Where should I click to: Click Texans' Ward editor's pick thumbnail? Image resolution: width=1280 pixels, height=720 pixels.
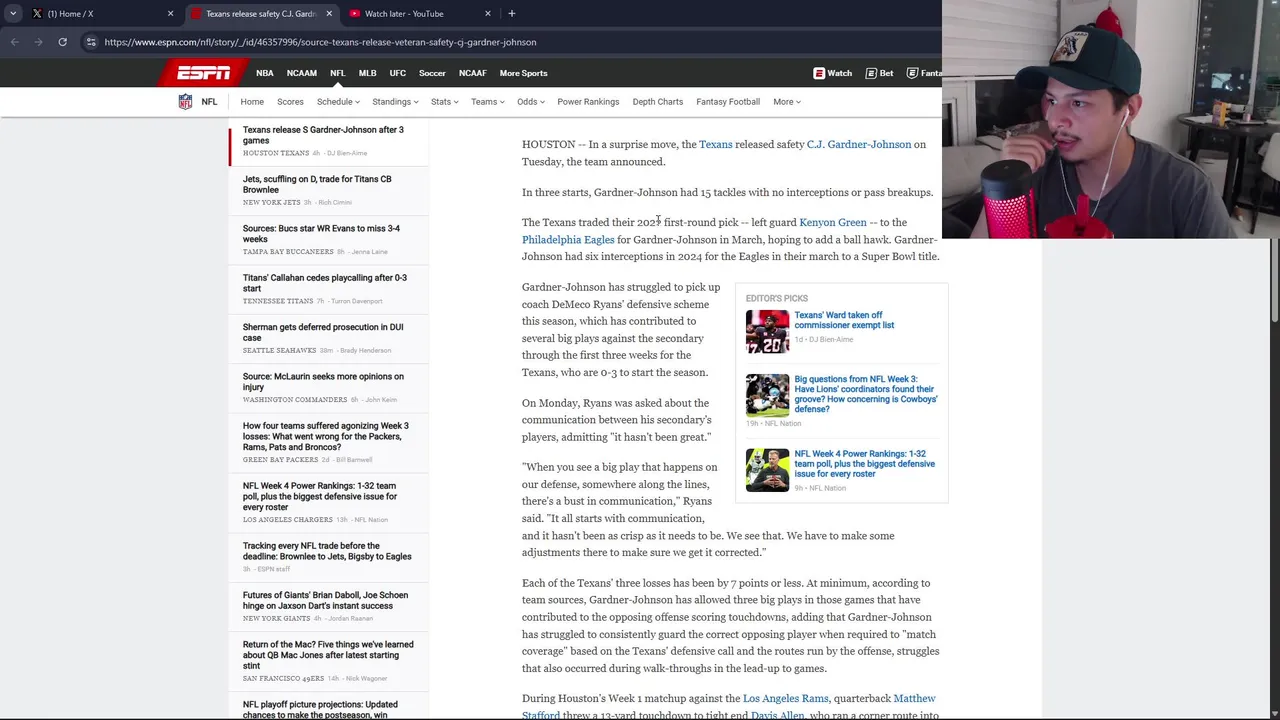[767, 332]
